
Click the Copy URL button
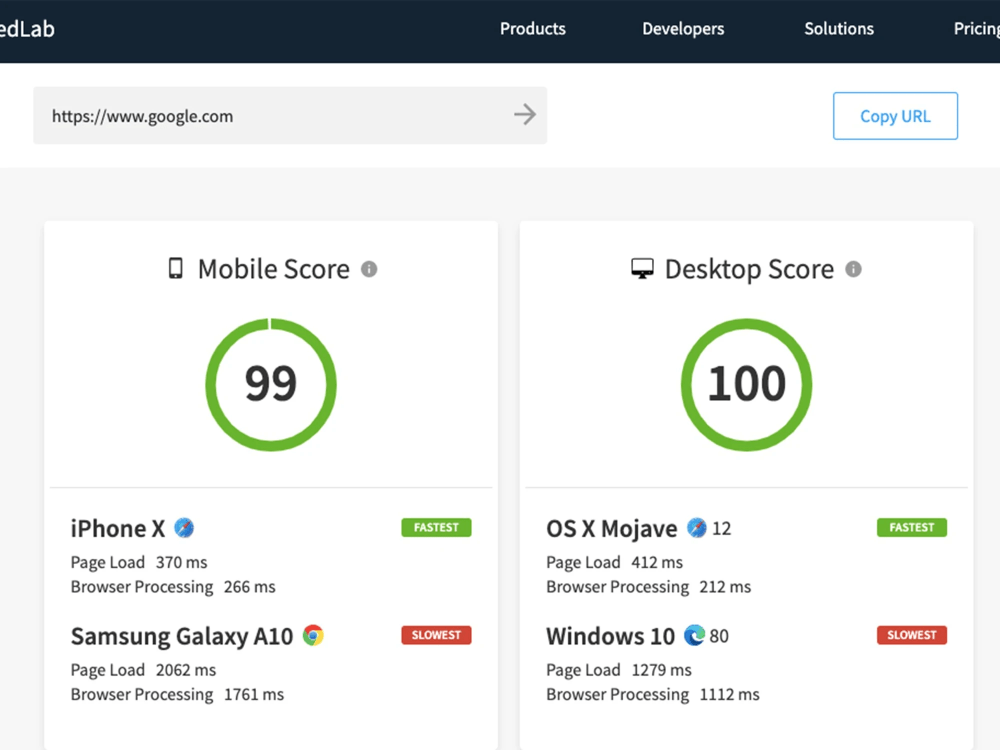[895, 116]
